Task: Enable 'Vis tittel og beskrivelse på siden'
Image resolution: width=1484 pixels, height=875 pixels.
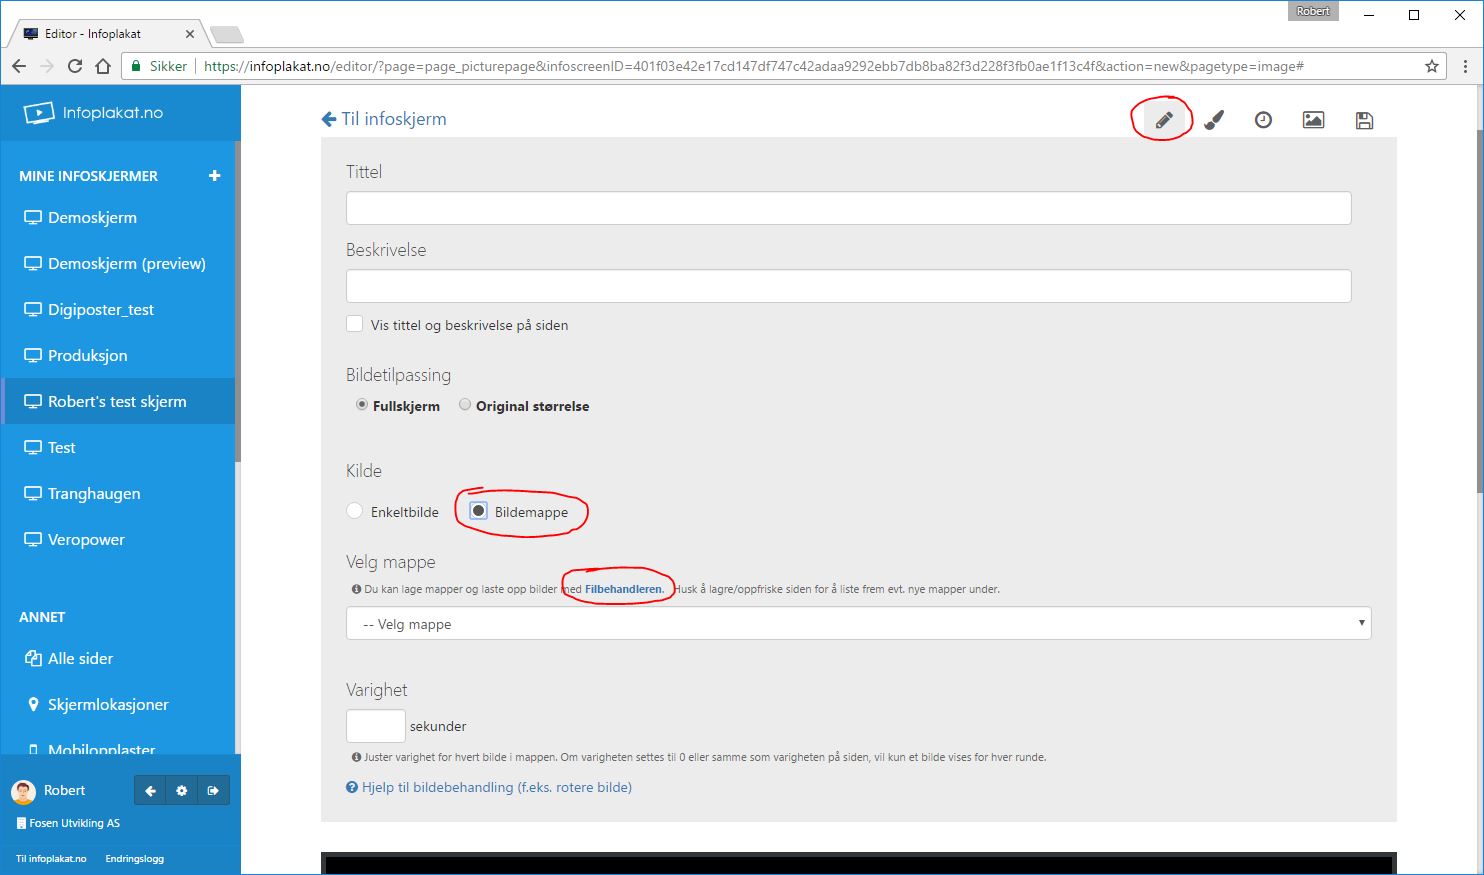Action: 355,324
